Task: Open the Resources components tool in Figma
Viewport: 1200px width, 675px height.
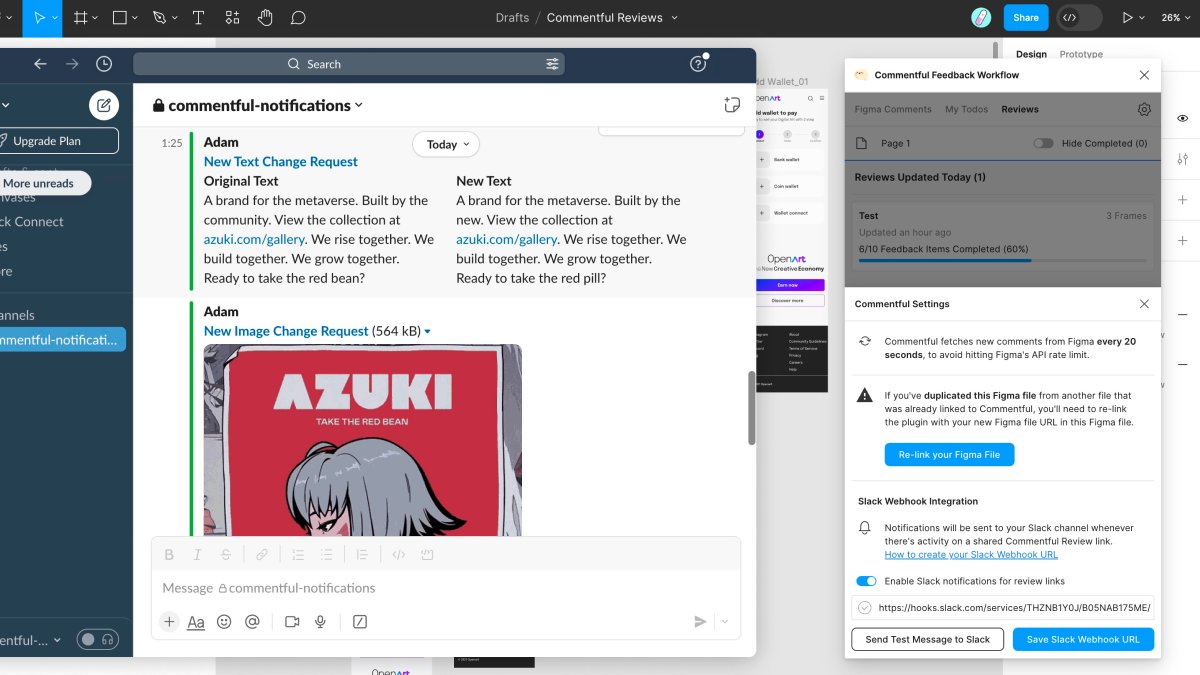Action: click(232, 18)
